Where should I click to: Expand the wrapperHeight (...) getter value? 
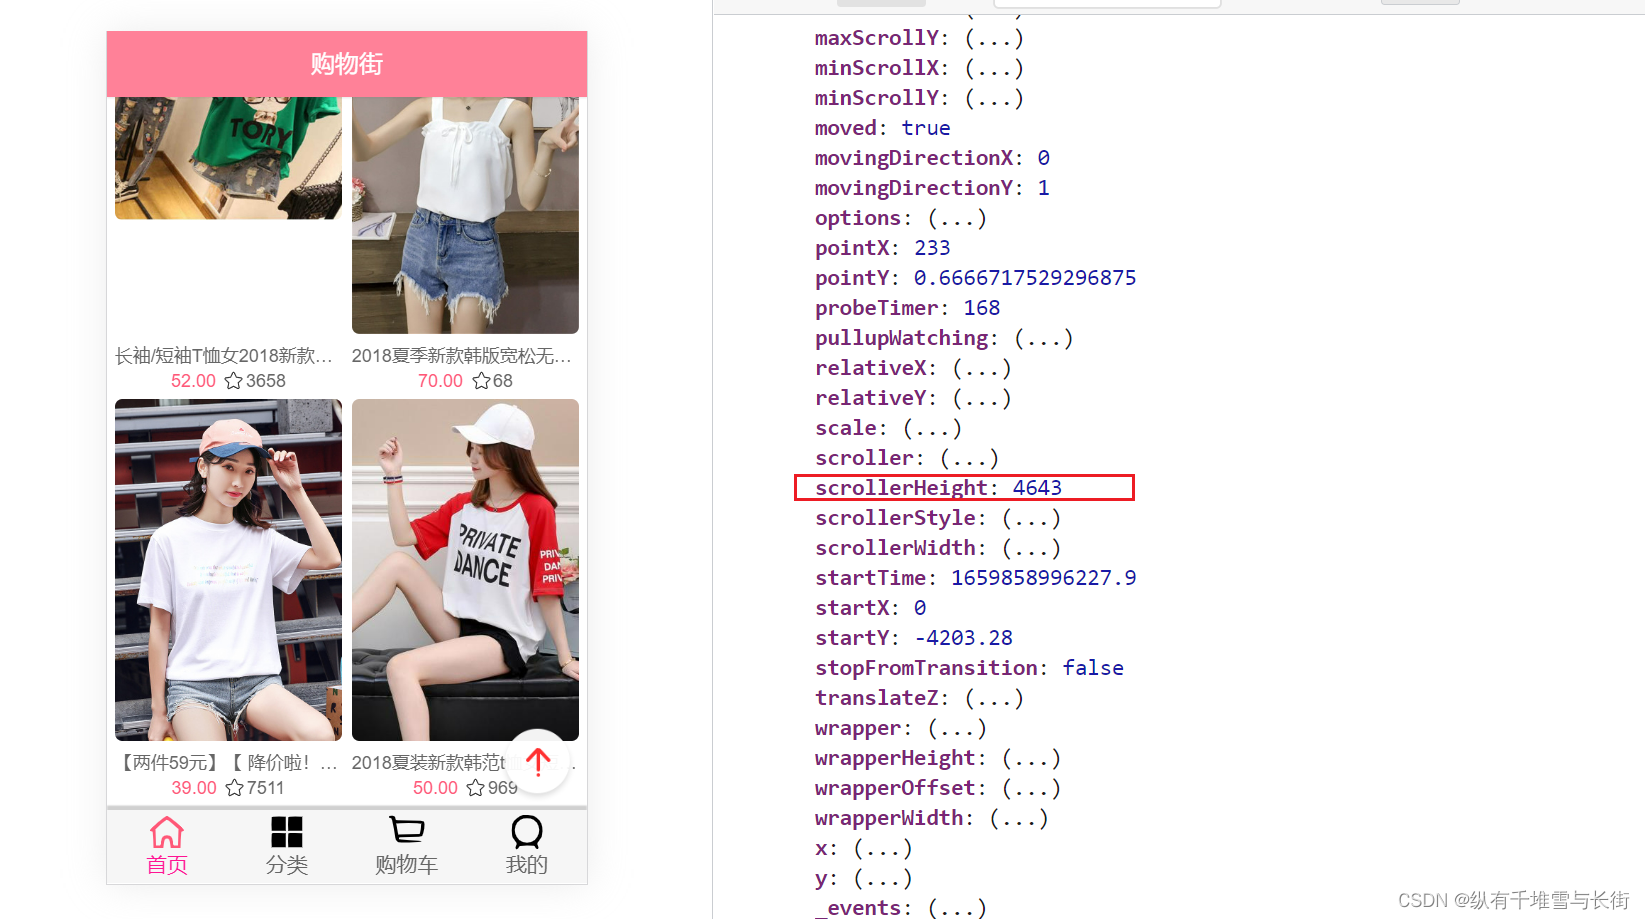(1031, 758)
